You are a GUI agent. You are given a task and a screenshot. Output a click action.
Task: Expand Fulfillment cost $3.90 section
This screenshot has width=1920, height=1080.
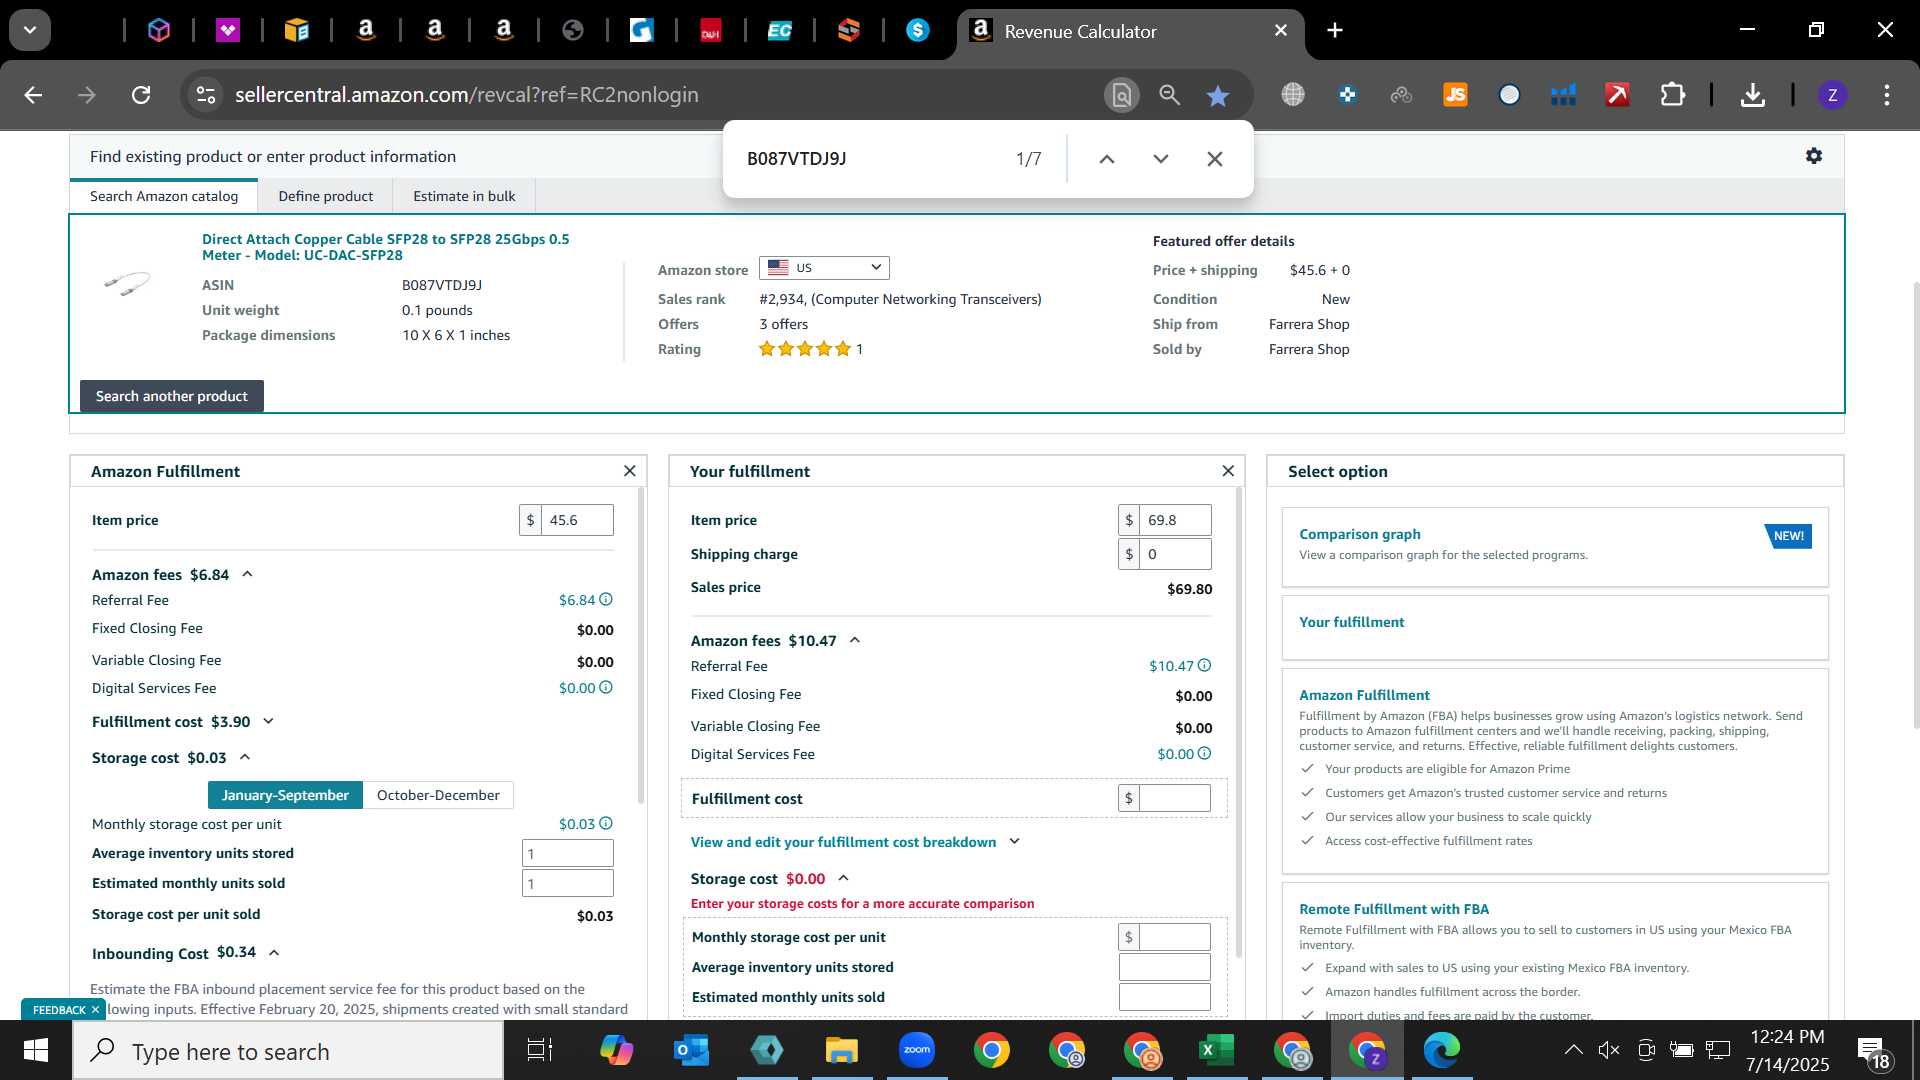pos(268,721)
